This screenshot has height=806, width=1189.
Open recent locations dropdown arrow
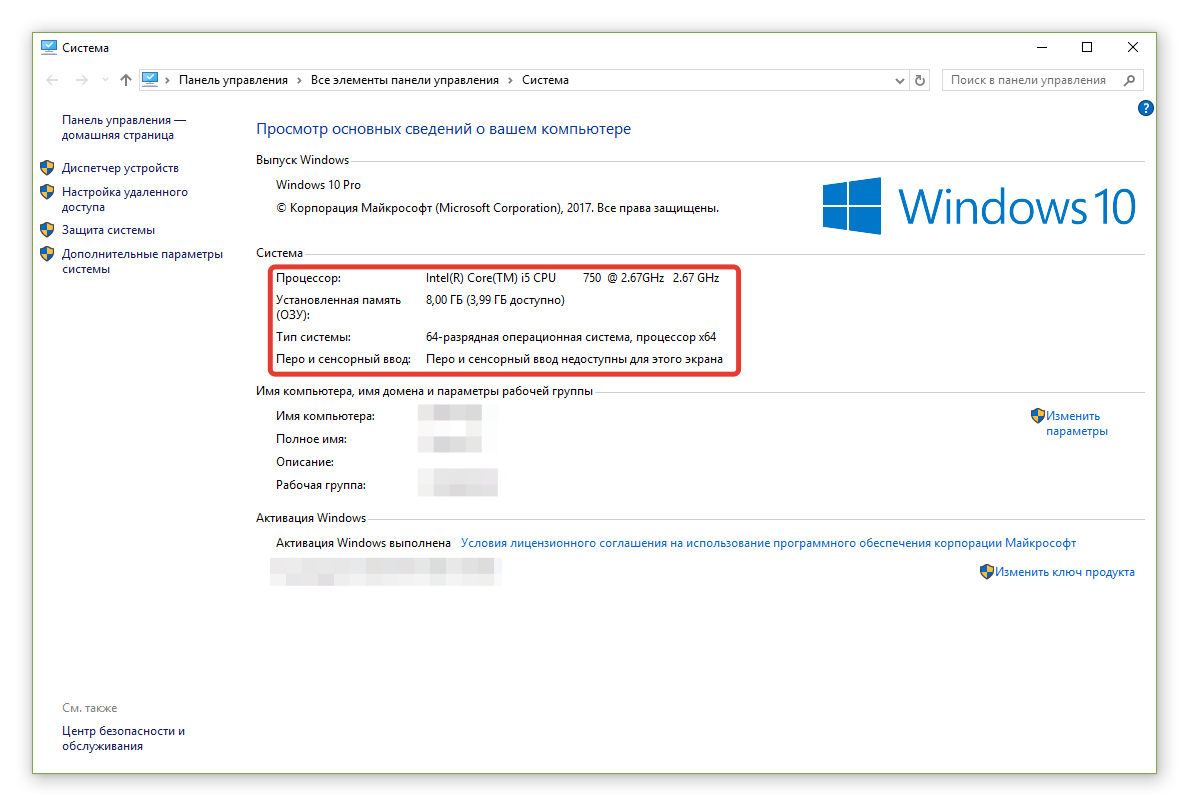coord(105,80)
